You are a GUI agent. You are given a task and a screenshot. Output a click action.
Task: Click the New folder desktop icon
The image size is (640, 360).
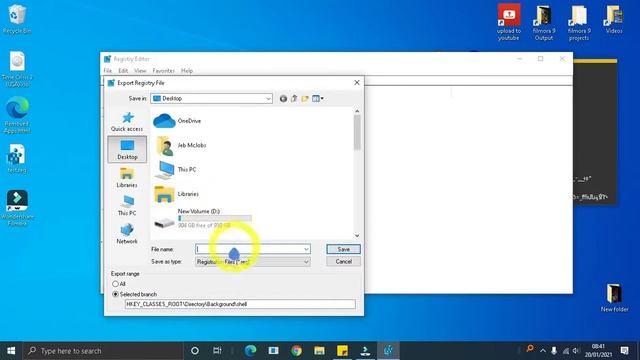pyautogui.click(x=614, y=298)
